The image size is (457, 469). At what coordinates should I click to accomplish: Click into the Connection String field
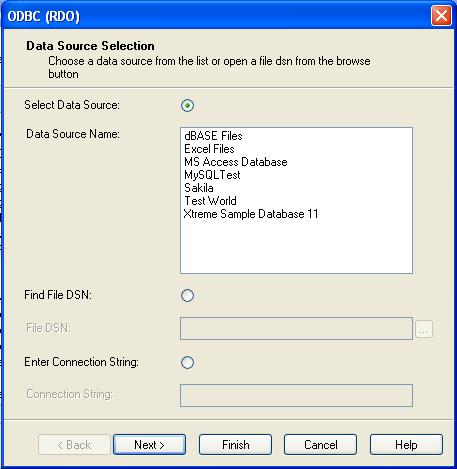[296, 395]
